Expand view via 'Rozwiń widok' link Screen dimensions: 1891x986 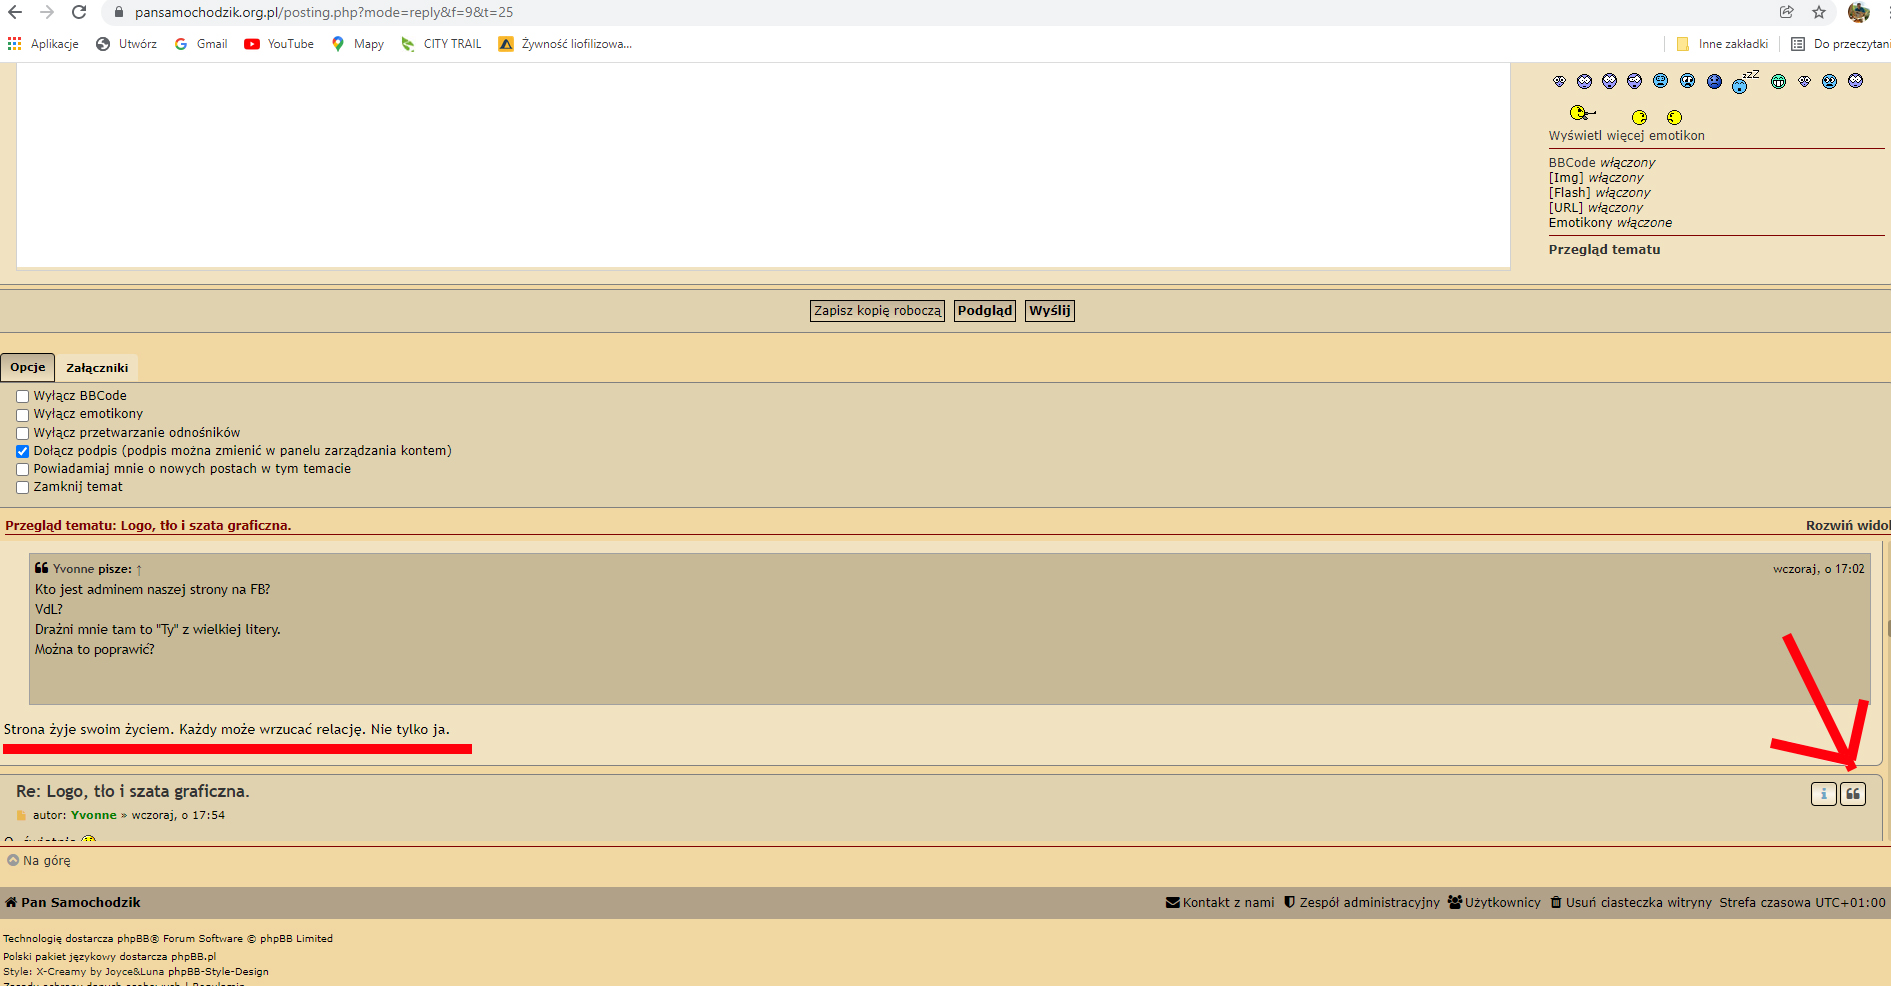click(x=1846, y=525)
